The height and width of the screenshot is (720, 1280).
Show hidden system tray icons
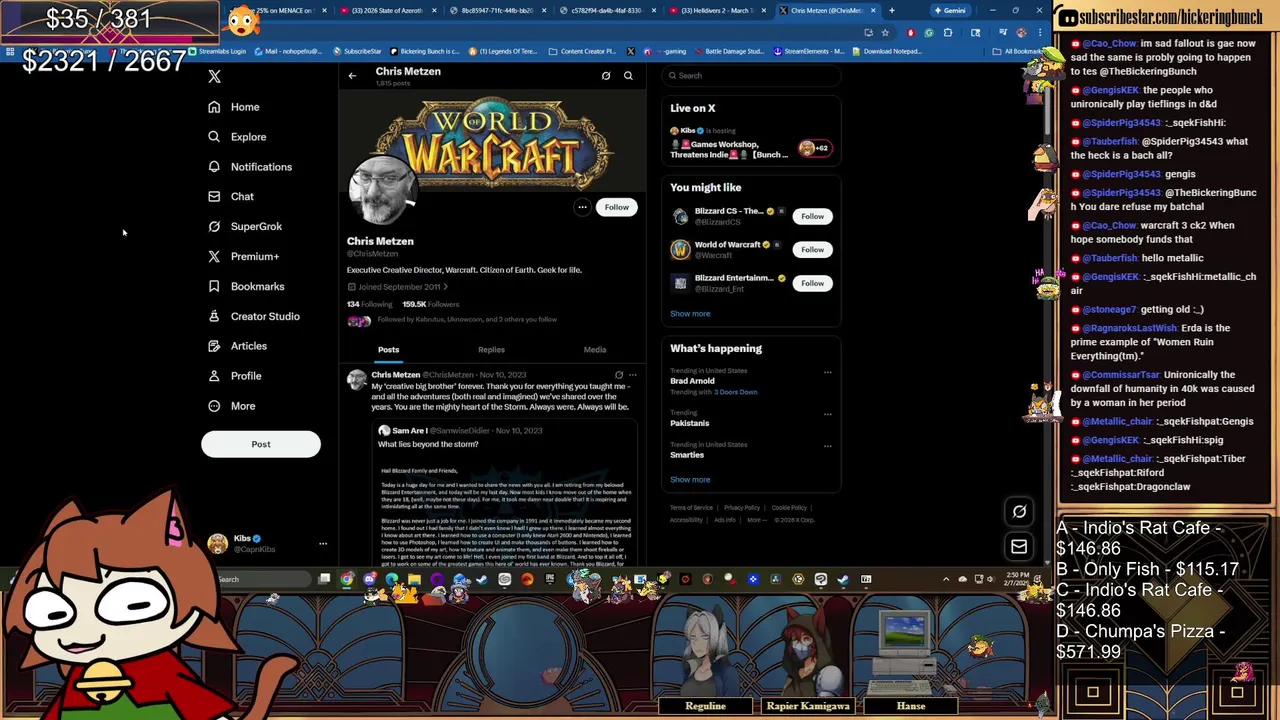pos(946,579)
